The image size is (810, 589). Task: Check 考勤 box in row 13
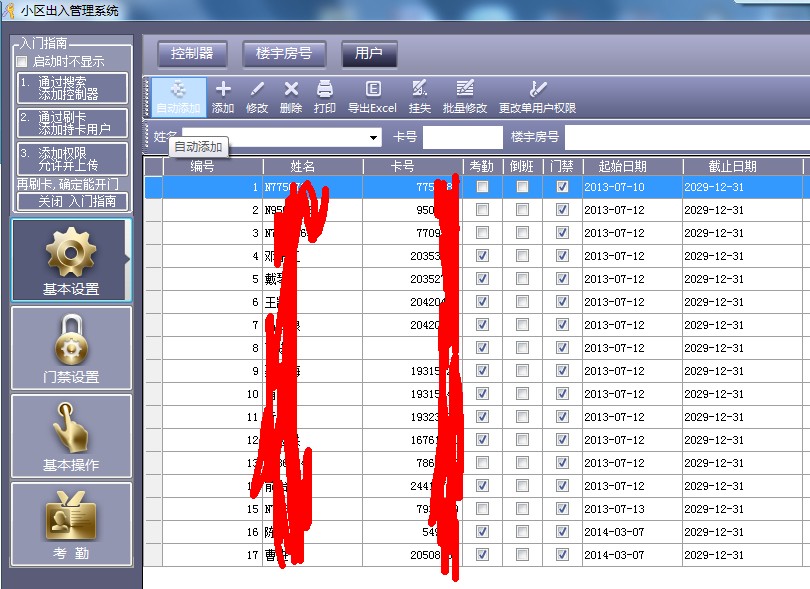(482, 462)
